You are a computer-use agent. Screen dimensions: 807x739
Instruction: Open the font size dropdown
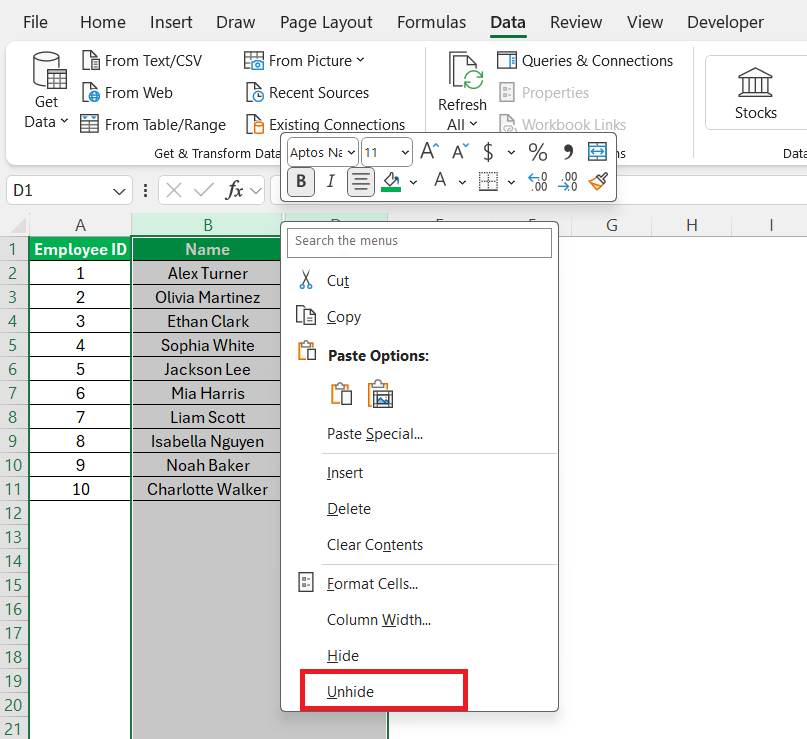click(x=405, y=152)
